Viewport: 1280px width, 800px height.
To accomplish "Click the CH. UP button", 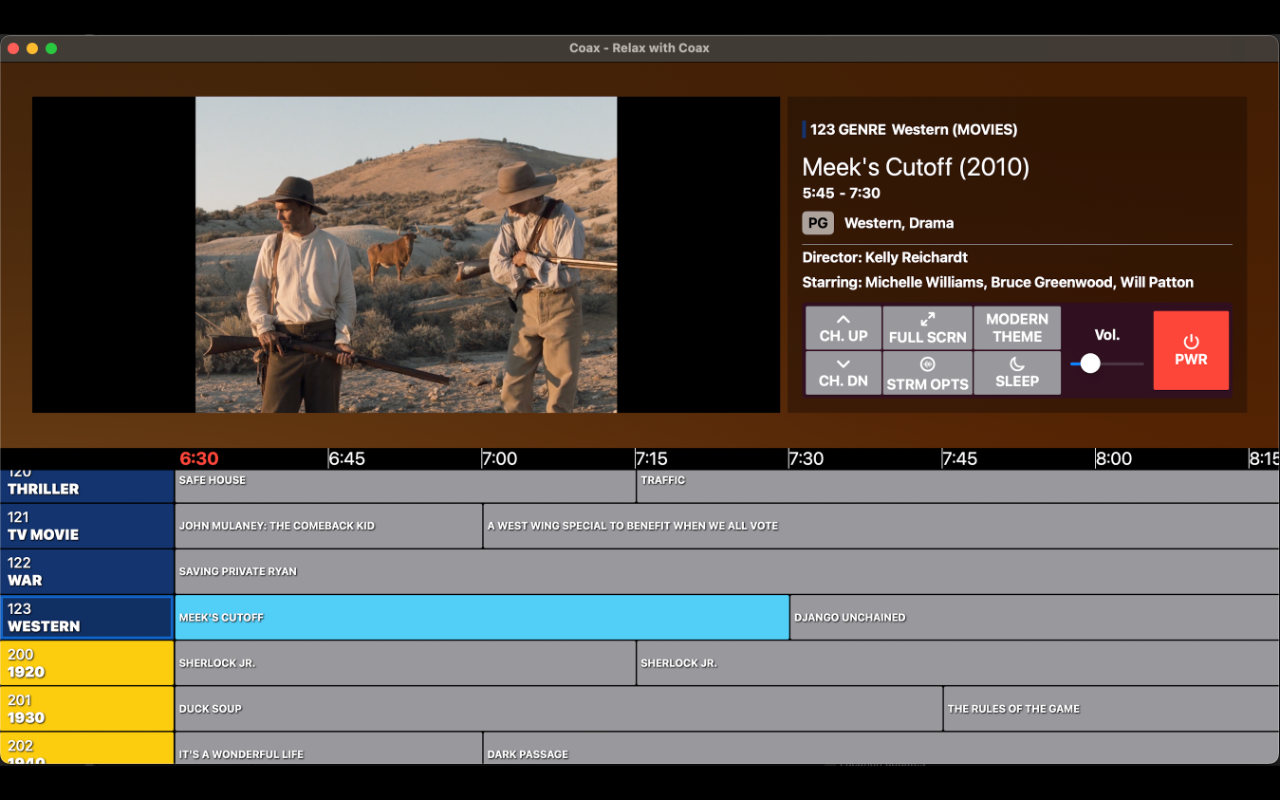I will (843, 327).
